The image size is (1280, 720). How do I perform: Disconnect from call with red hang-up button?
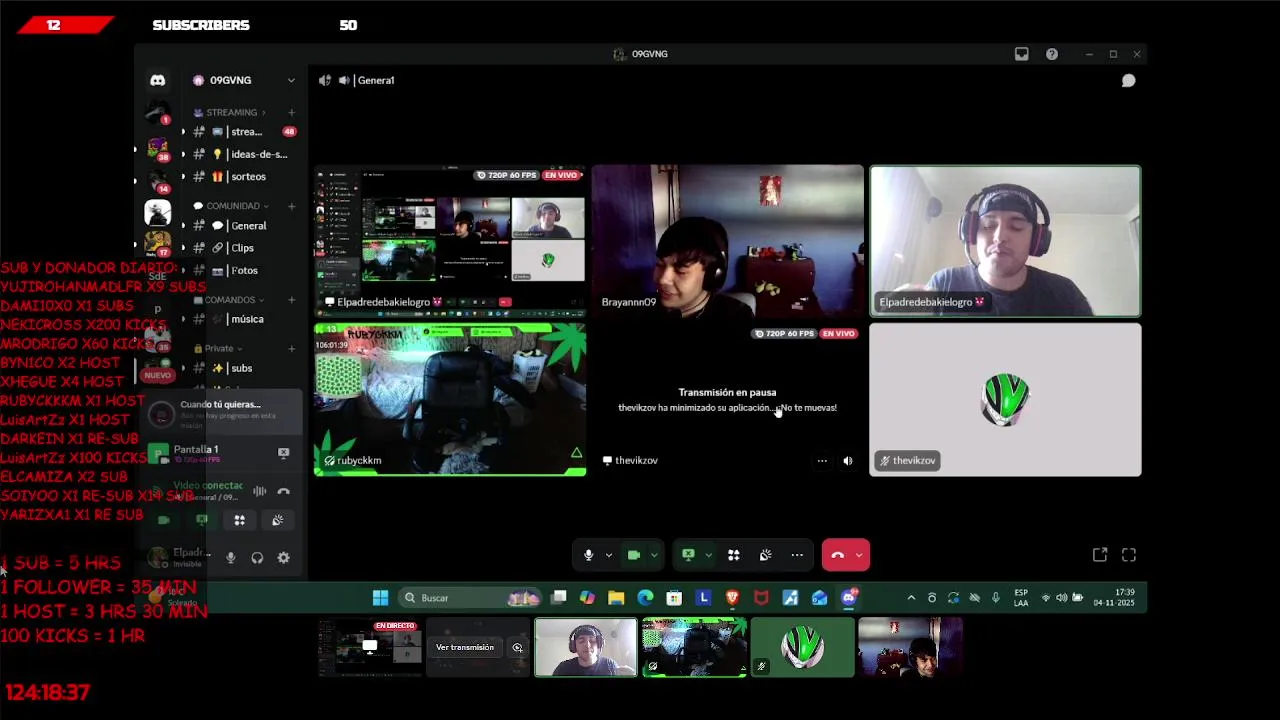[838, 555]
